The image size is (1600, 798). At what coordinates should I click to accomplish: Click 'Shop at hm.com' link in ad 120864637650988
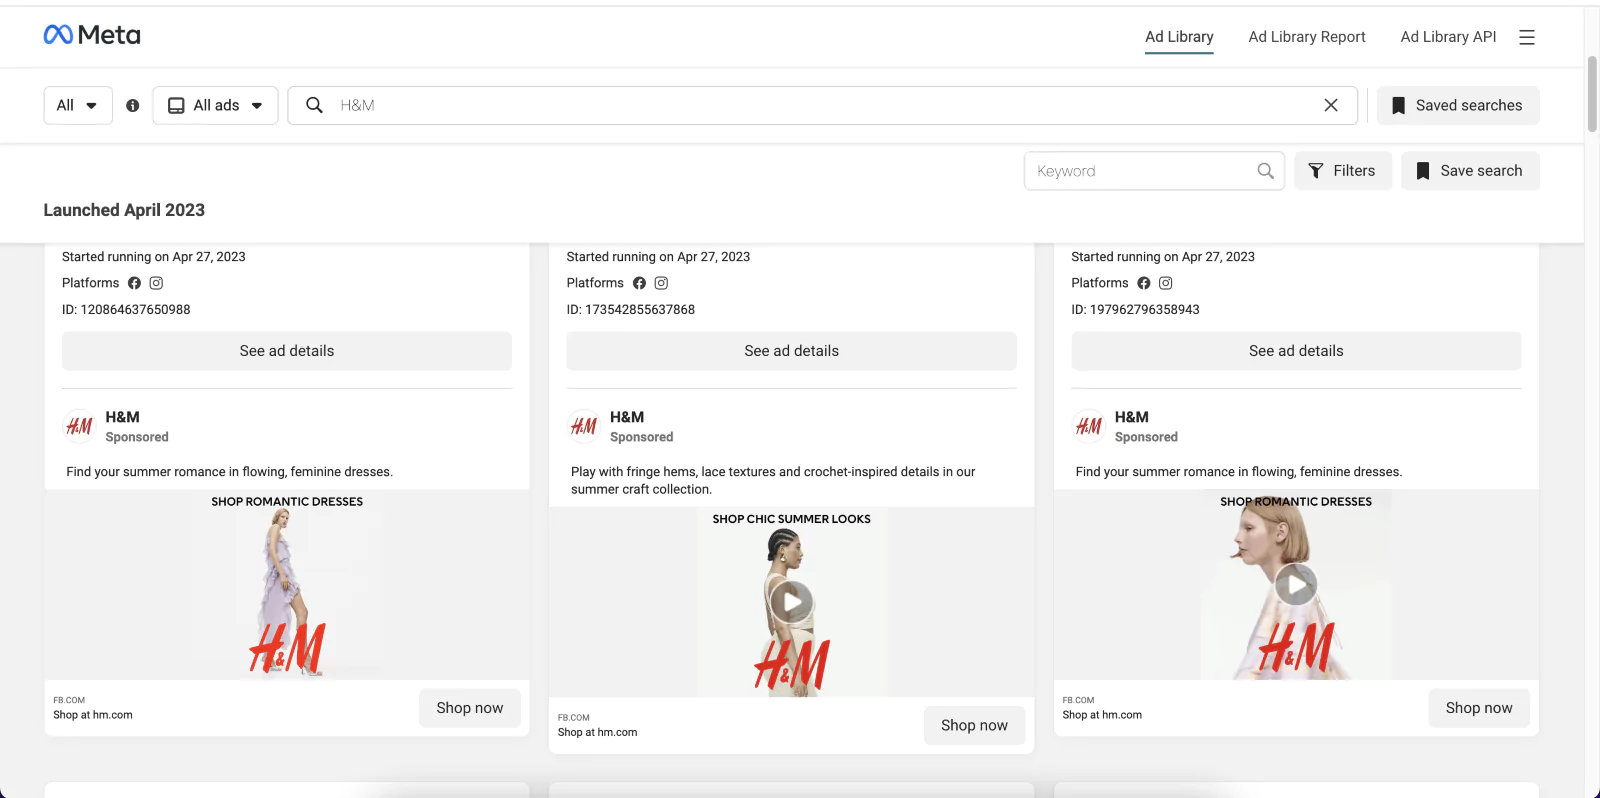[93, 715]
